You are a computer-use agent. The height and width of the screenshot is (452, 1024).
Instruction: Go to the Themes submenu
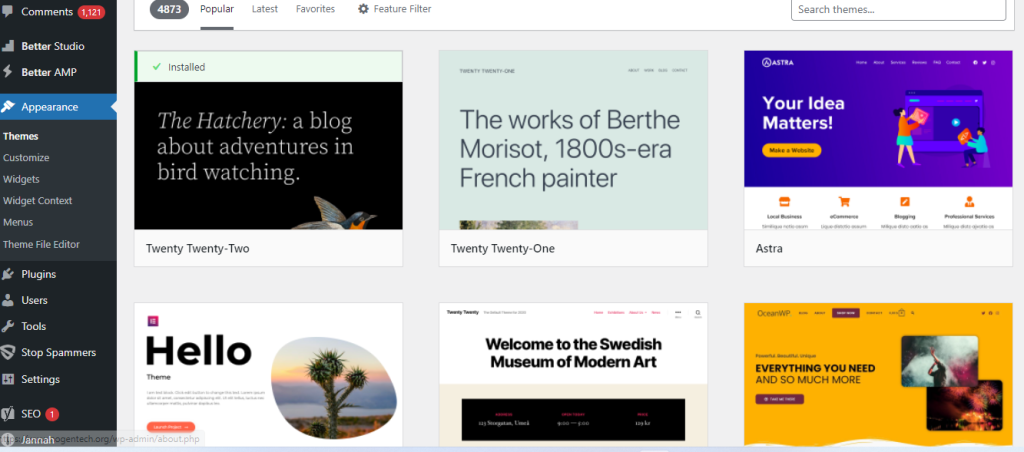coord(20,137)
